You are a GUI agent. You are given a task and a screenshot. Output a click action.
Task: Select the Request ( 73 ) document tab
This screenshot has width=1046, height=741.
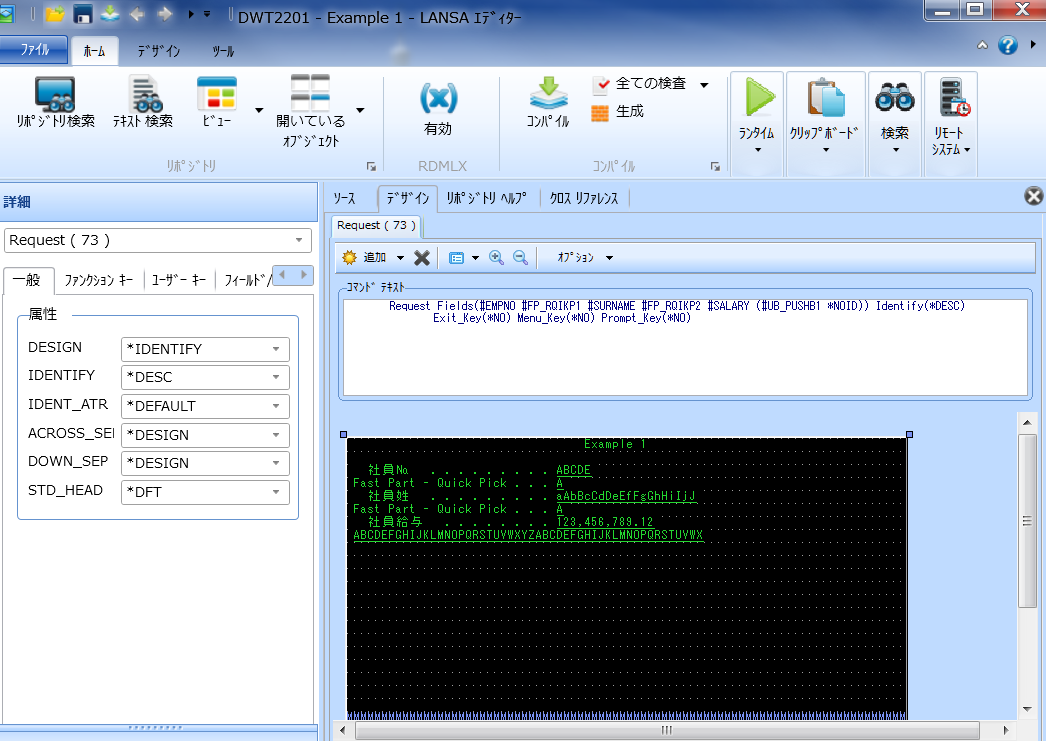[376, 225]
